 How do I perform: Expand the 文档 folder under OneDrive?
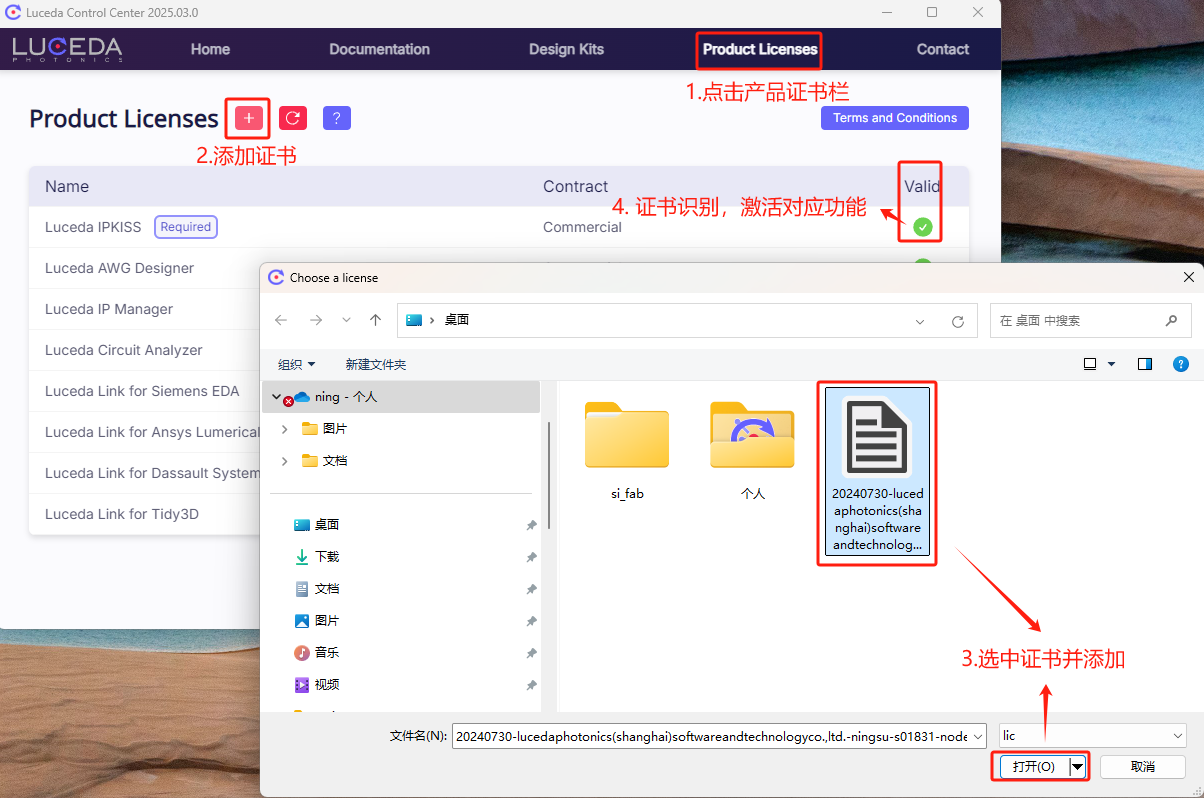click(x=285, y=460)
